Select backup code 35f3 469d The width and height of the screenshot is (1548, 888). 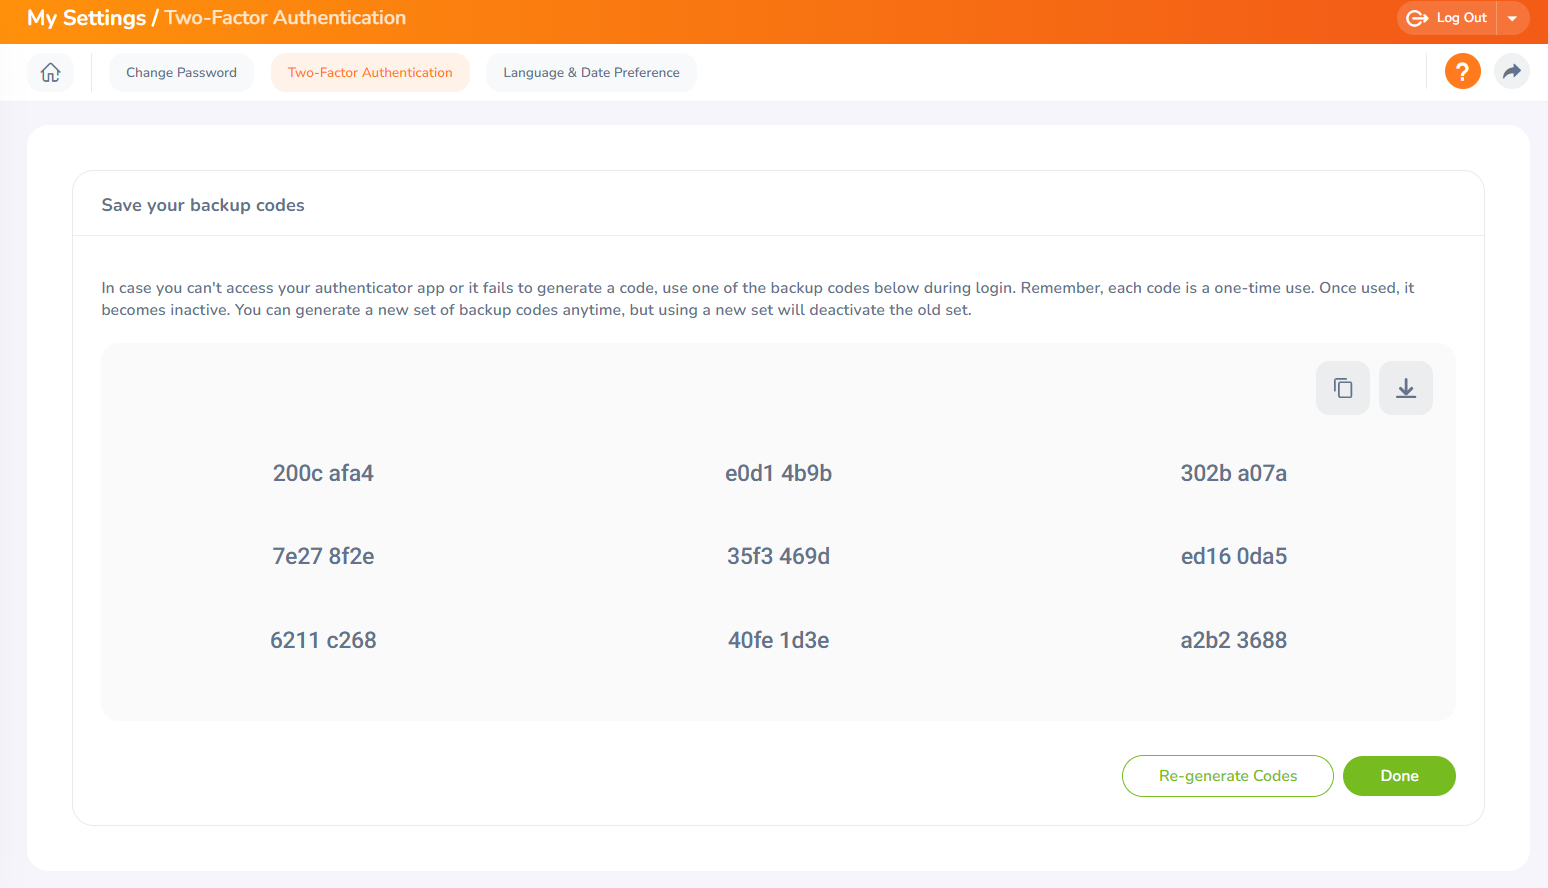click(778, 556)
